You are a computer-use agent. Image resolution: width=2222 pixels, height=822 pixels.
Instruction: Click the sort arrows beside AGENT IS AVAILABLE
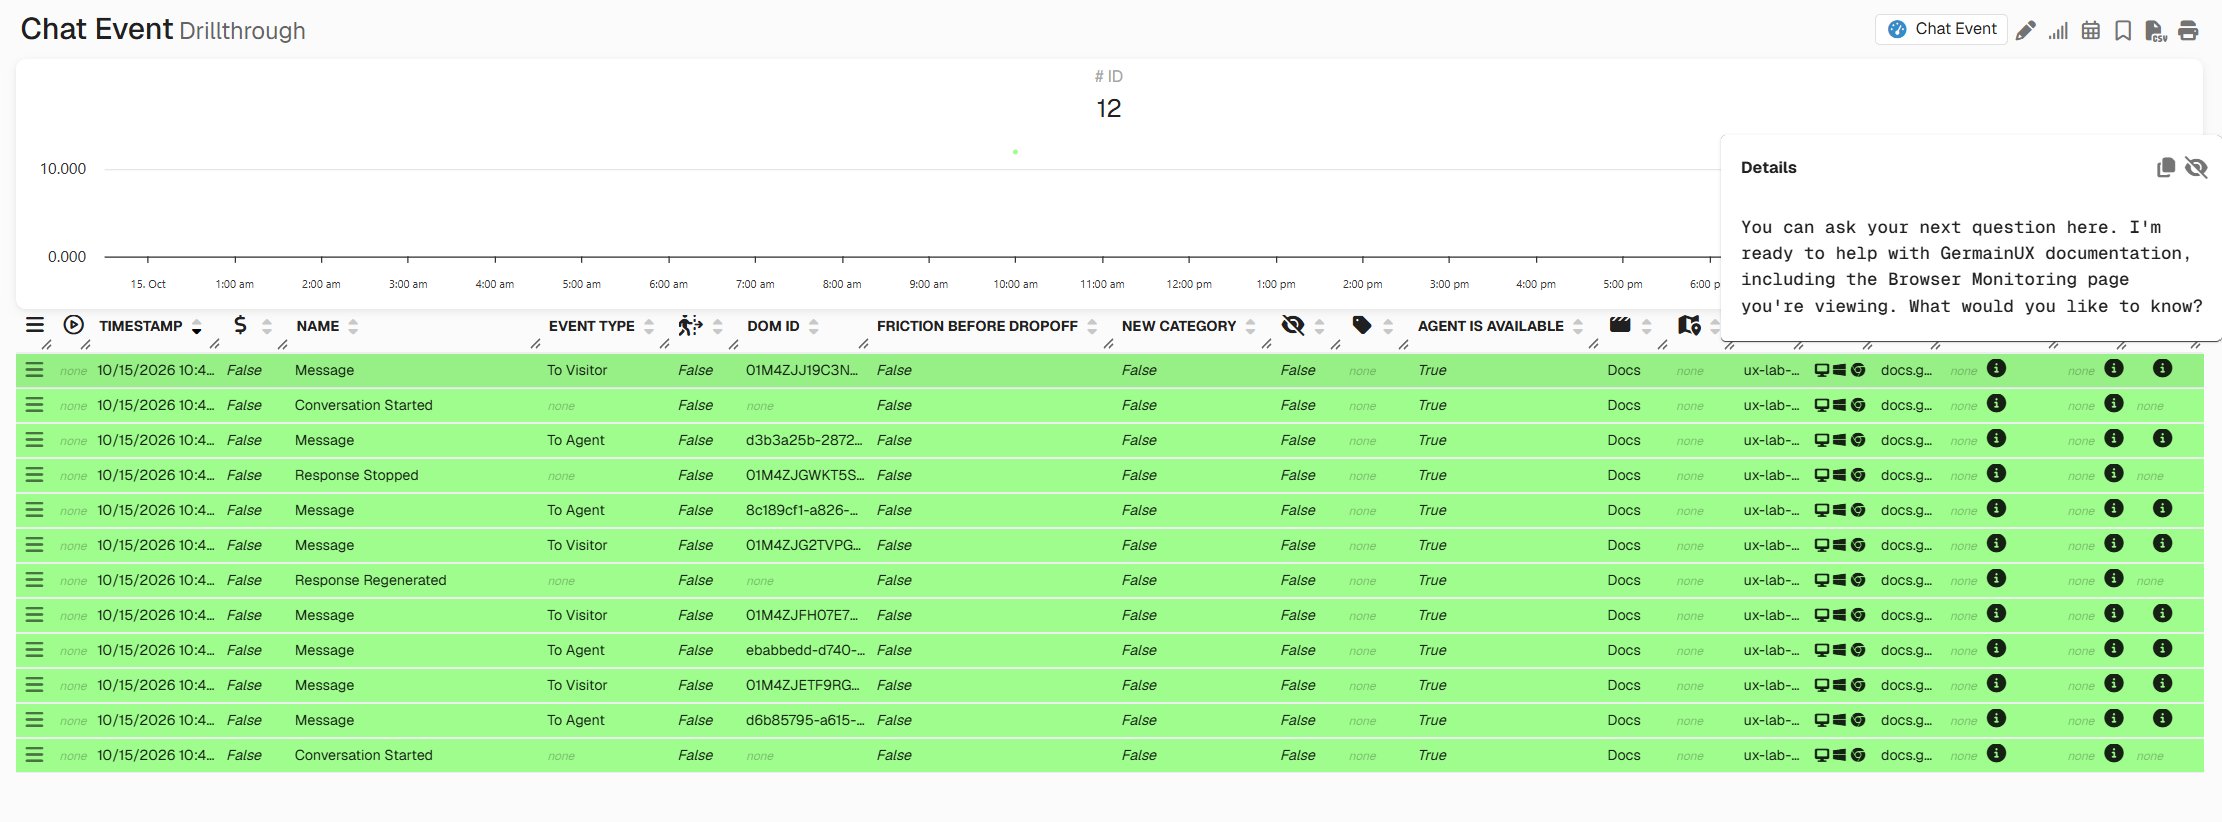click(x=1578, y=326)
